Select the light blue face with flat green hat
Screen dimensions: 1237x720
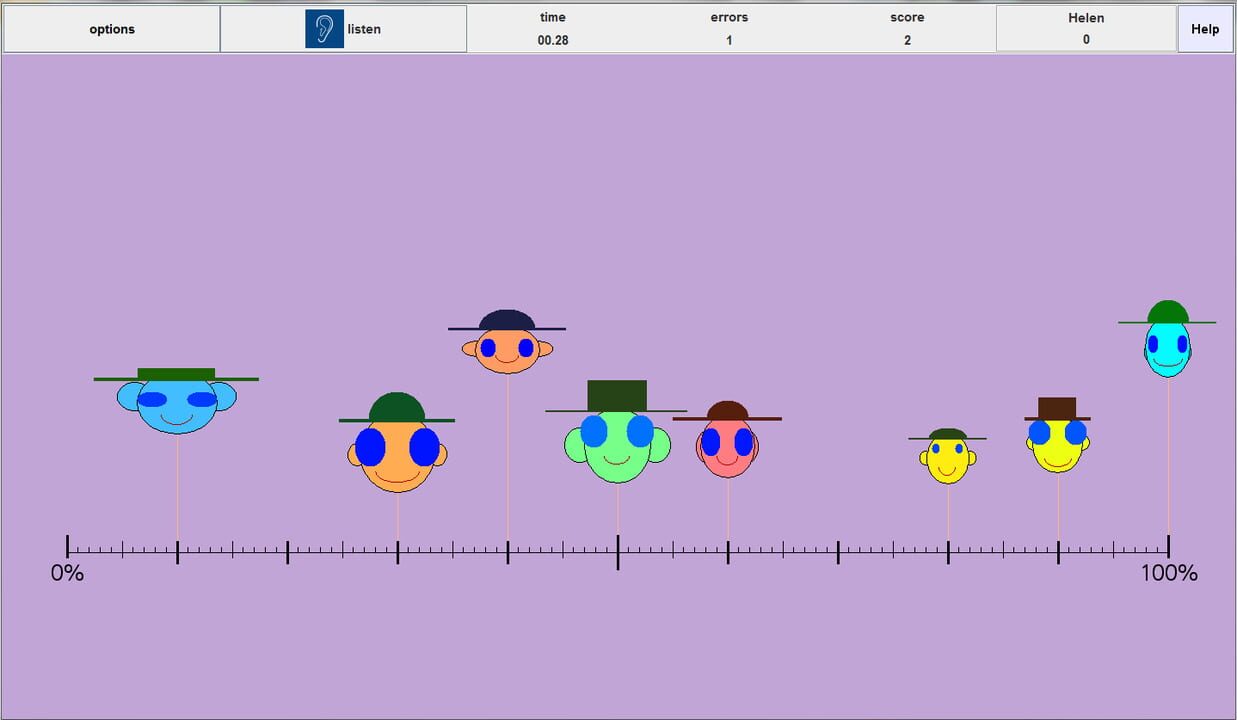(177, 402)
